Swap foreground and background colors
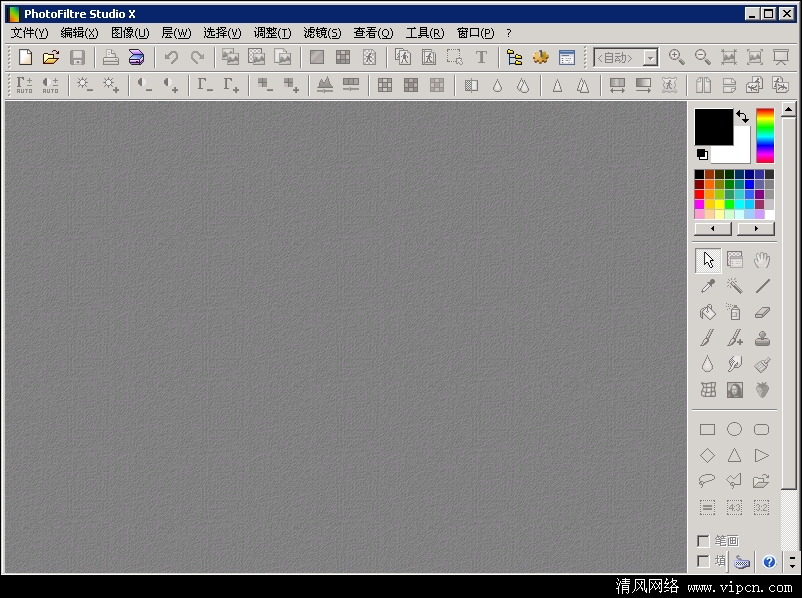Viewport: 802px width, 598px height. [x=742, y=117]
